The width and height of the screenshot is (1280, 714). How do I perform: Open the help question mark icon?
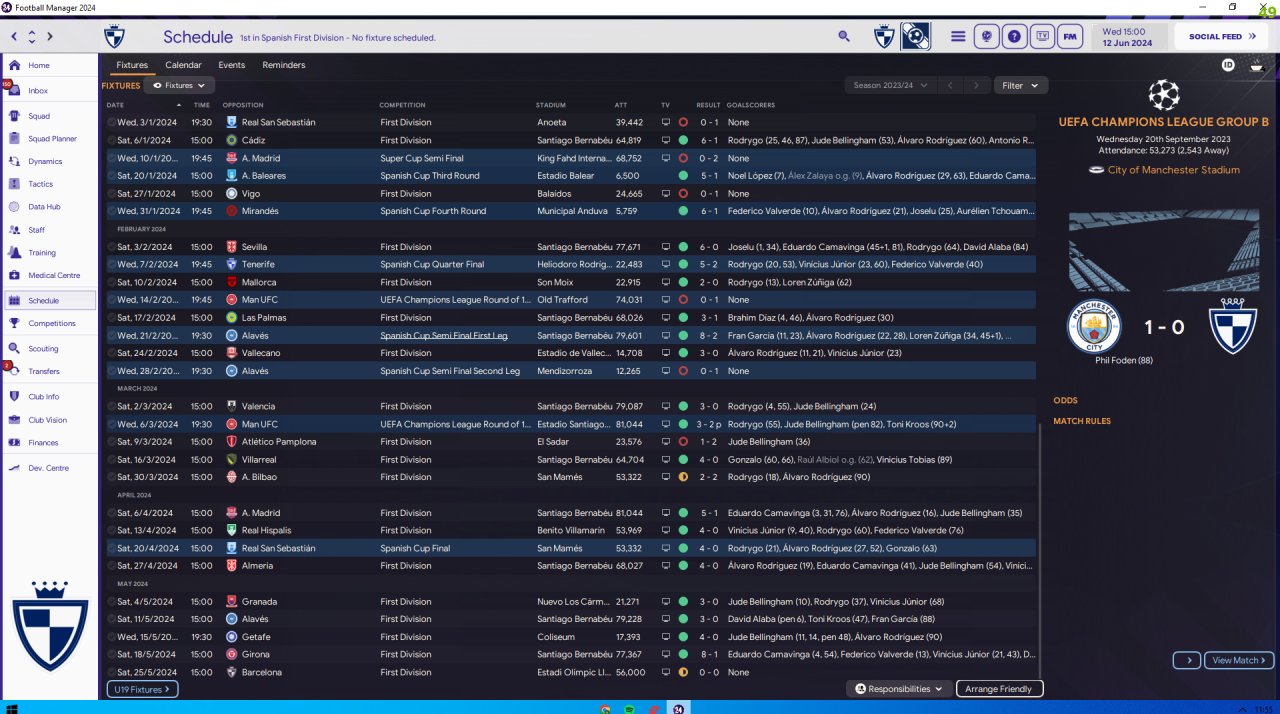(1015, 37)
